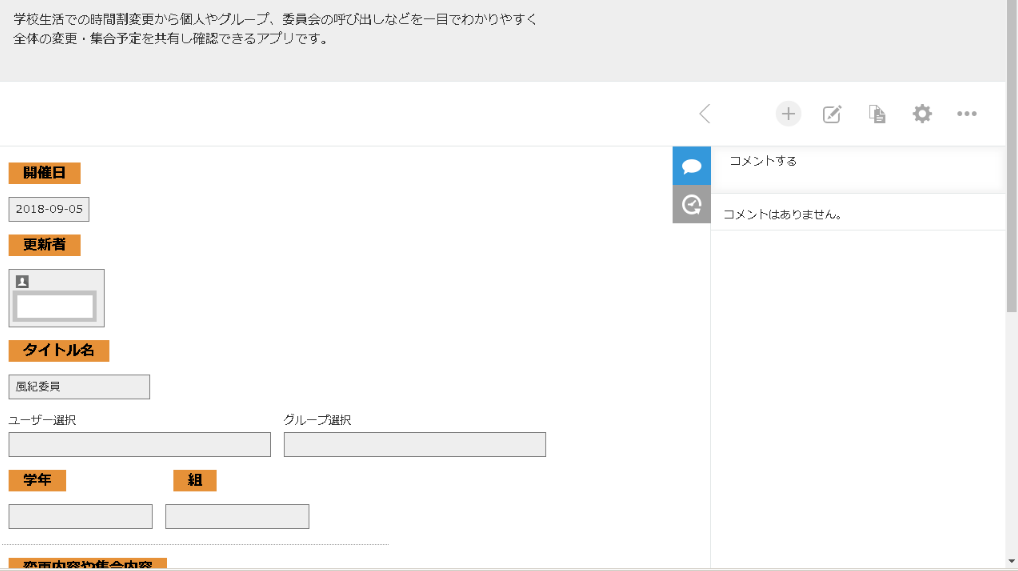Click the scrollbar down arrow
This screenshot has height=571, width=1018.
coord(1012,562)
